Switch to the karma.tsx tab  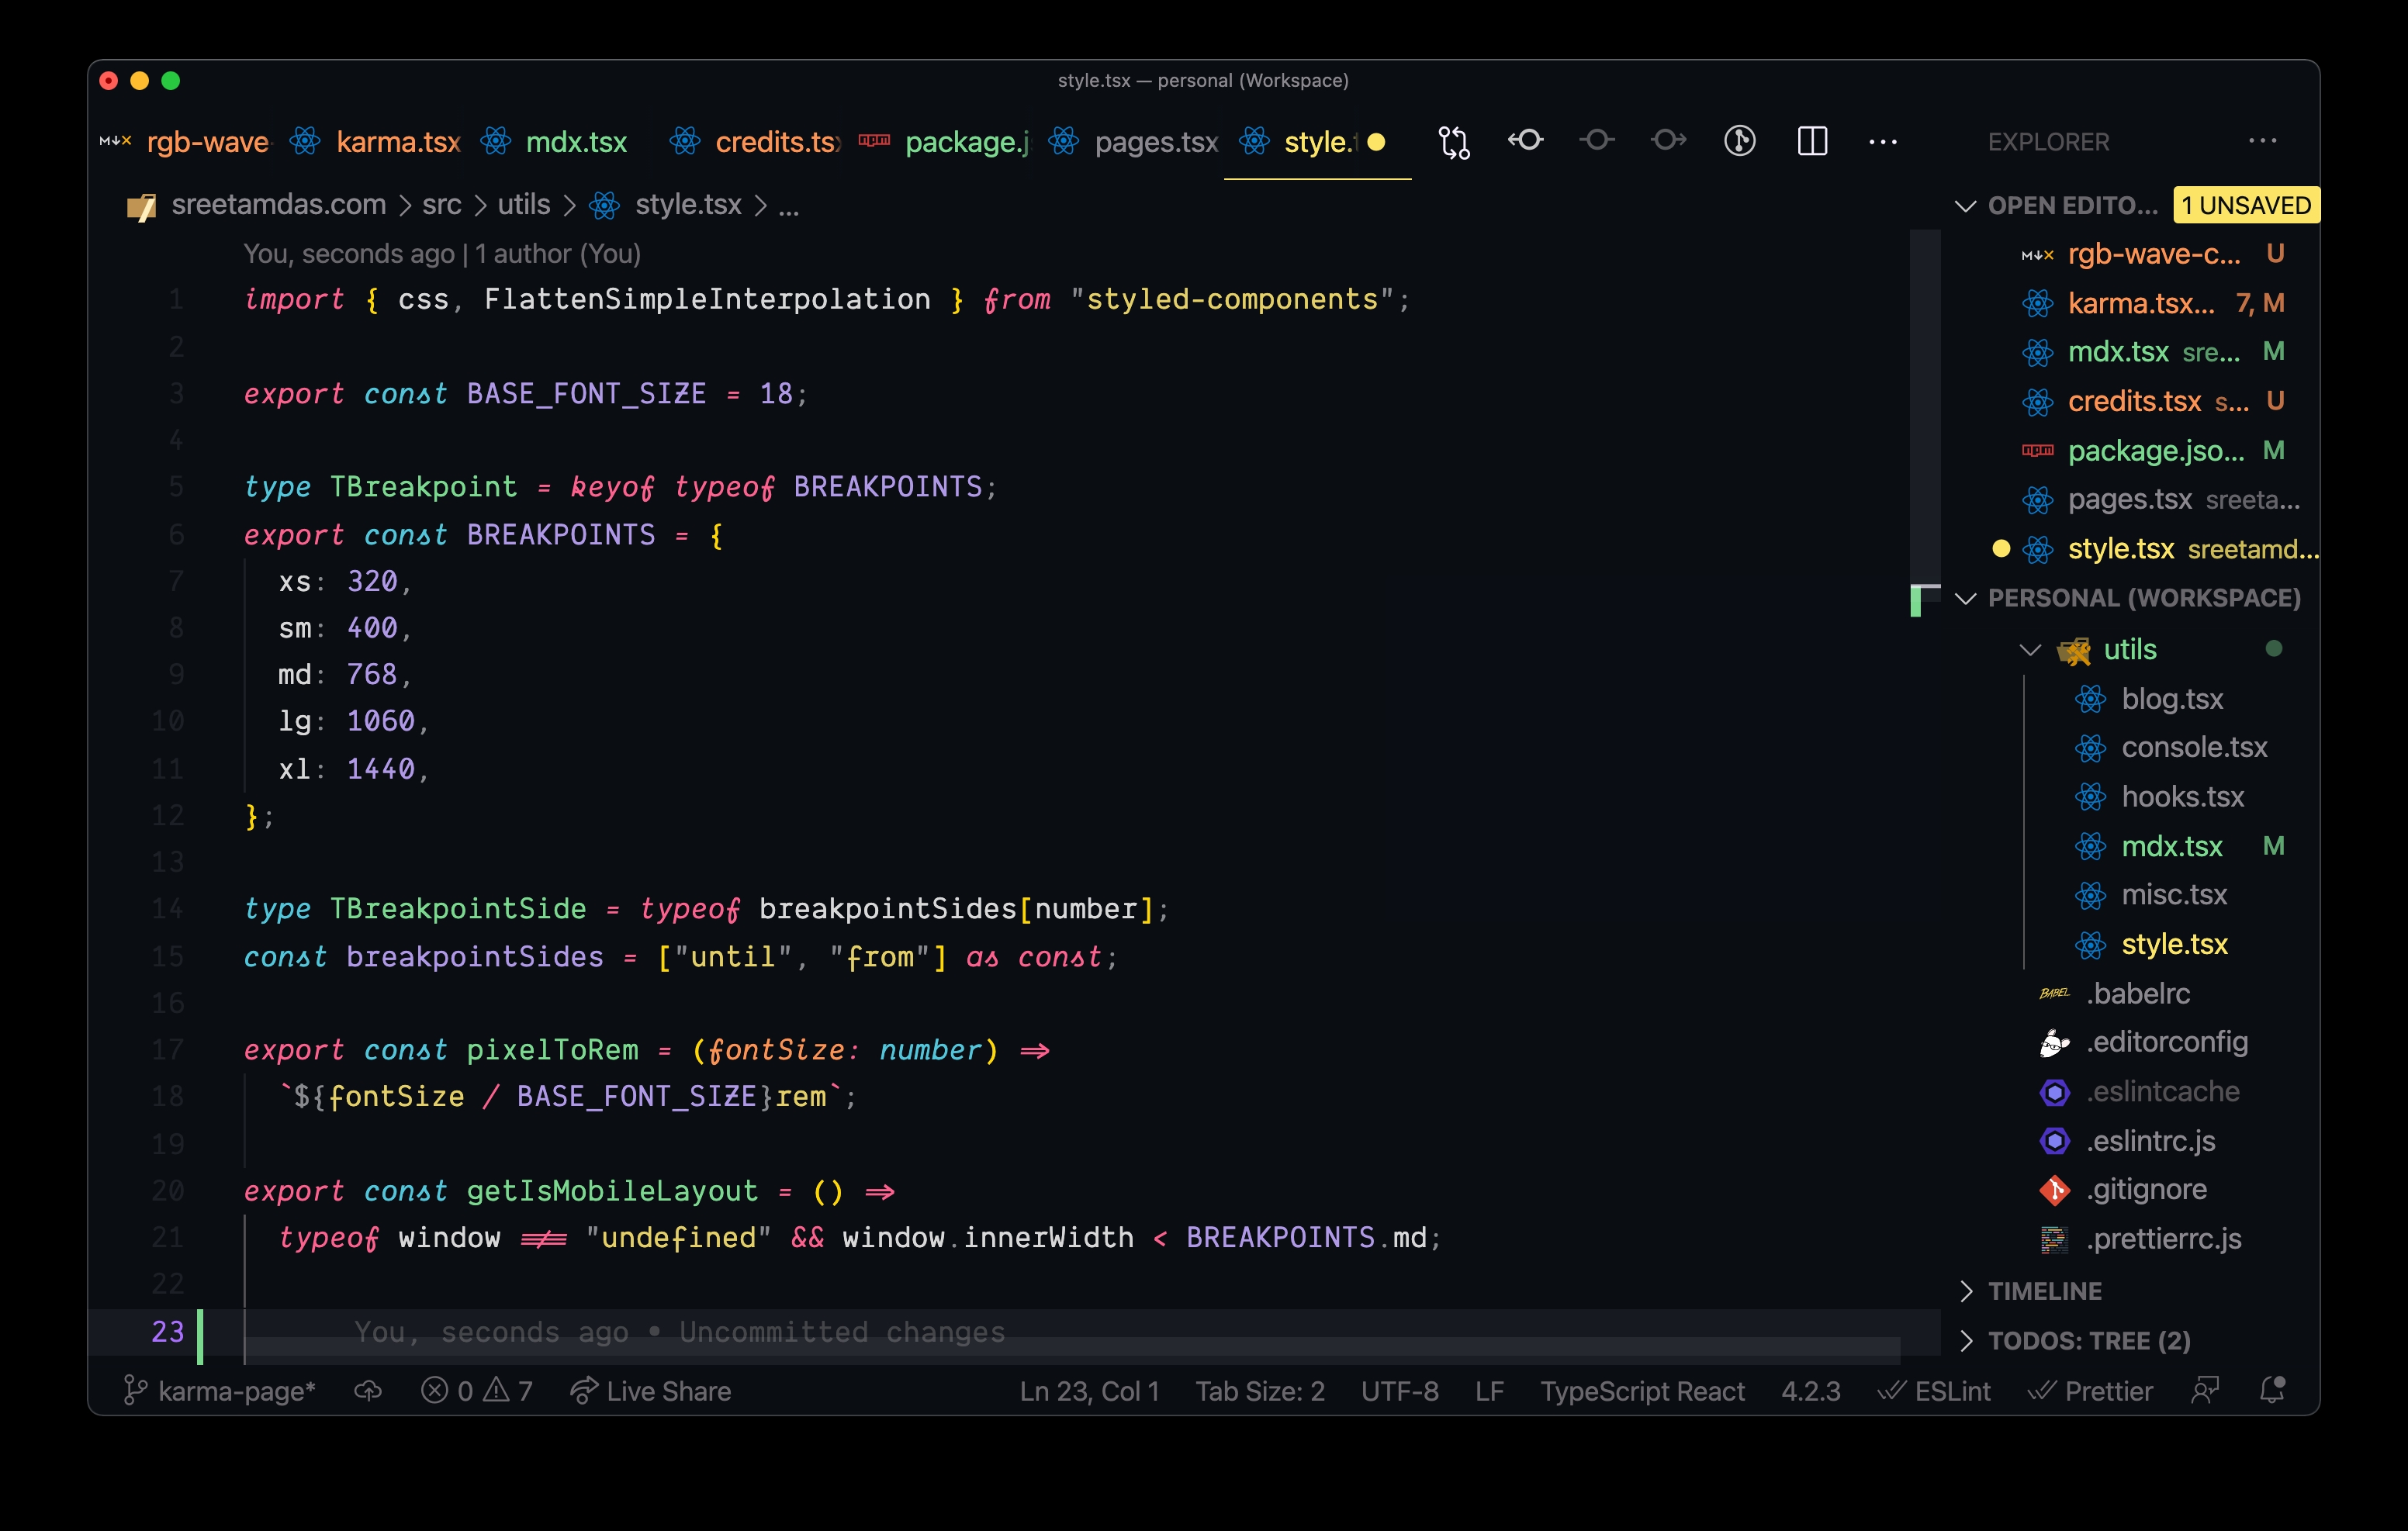pos(375,142)
